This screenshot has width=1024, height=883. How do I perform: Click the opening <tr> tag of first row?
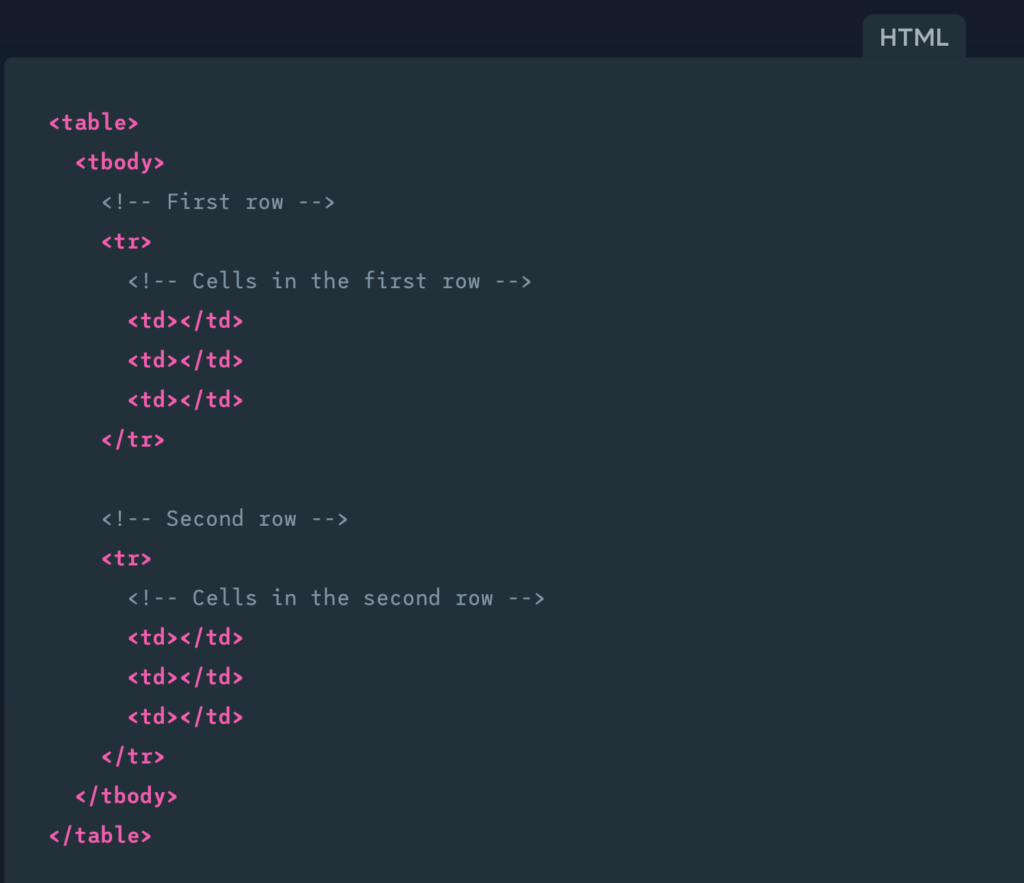point(126,242)
